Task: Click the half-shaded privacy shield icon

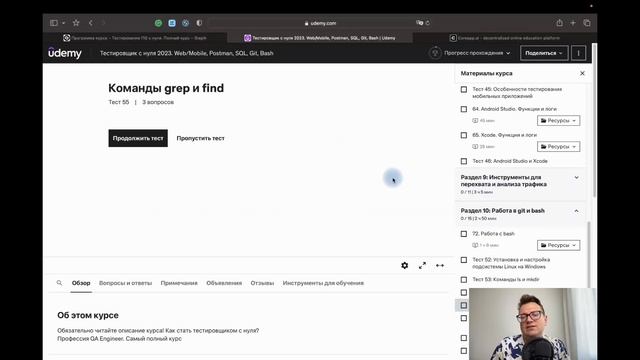Action: (199, 23)
